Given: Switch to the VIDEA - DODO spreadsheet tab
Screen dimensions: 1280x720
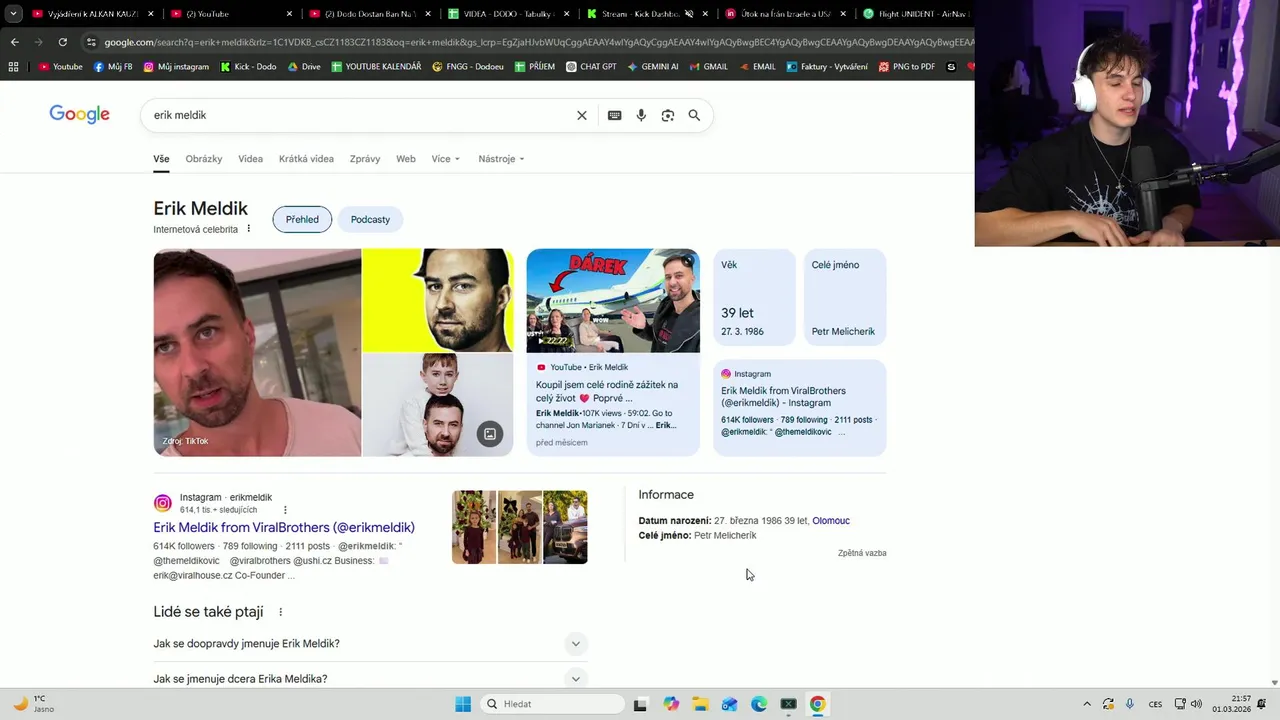Looking at the screenshot, I should tap(509, 14).
